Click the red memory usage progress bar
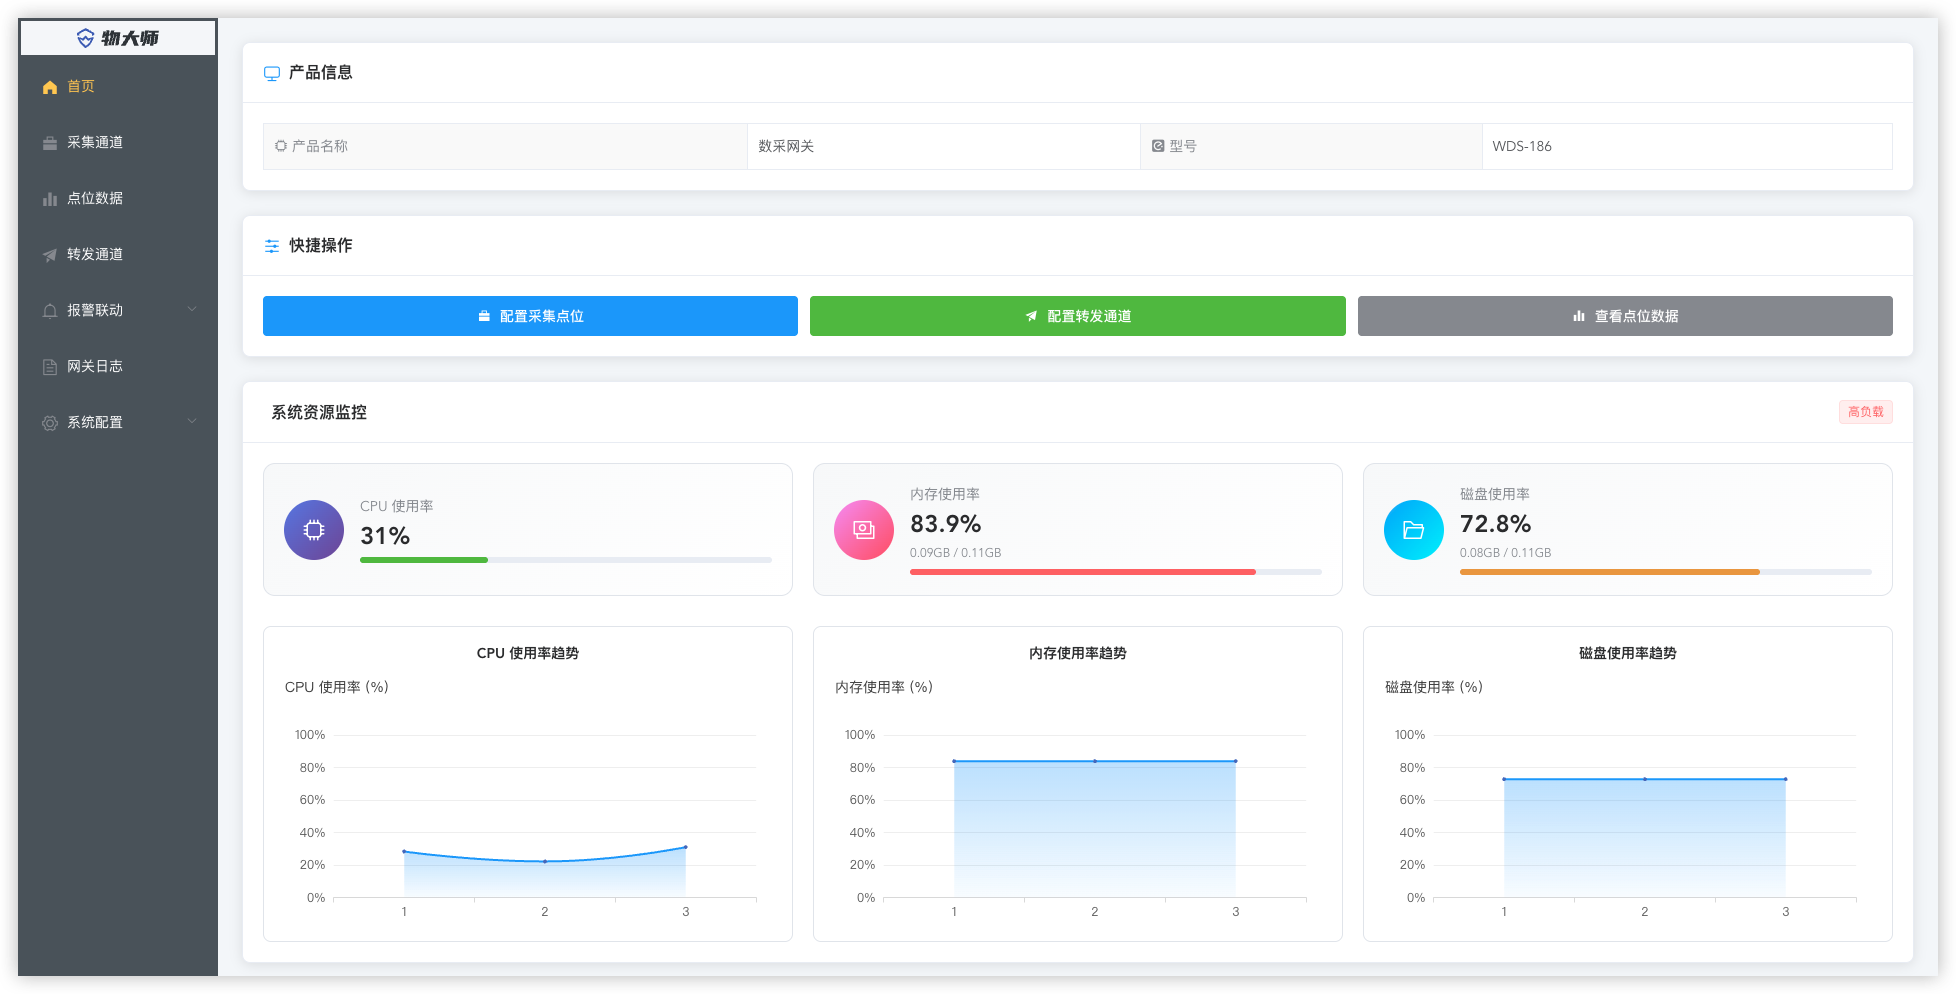Image resolution: width=1956 pixels, height=994 pixels. [x=1082, y=572]
